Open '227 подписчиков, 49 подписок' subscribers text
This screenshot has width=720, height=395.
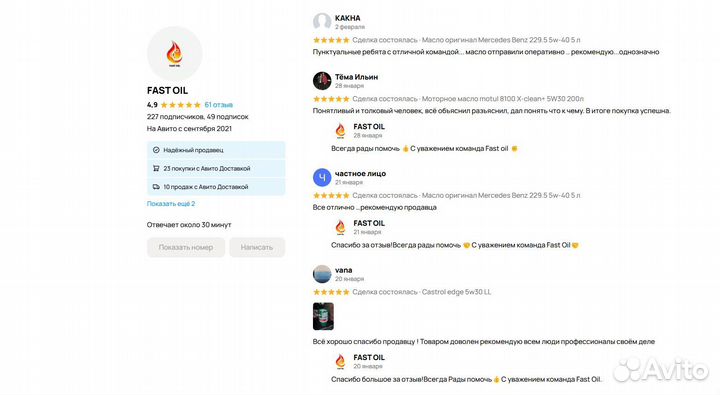(197, 117)
